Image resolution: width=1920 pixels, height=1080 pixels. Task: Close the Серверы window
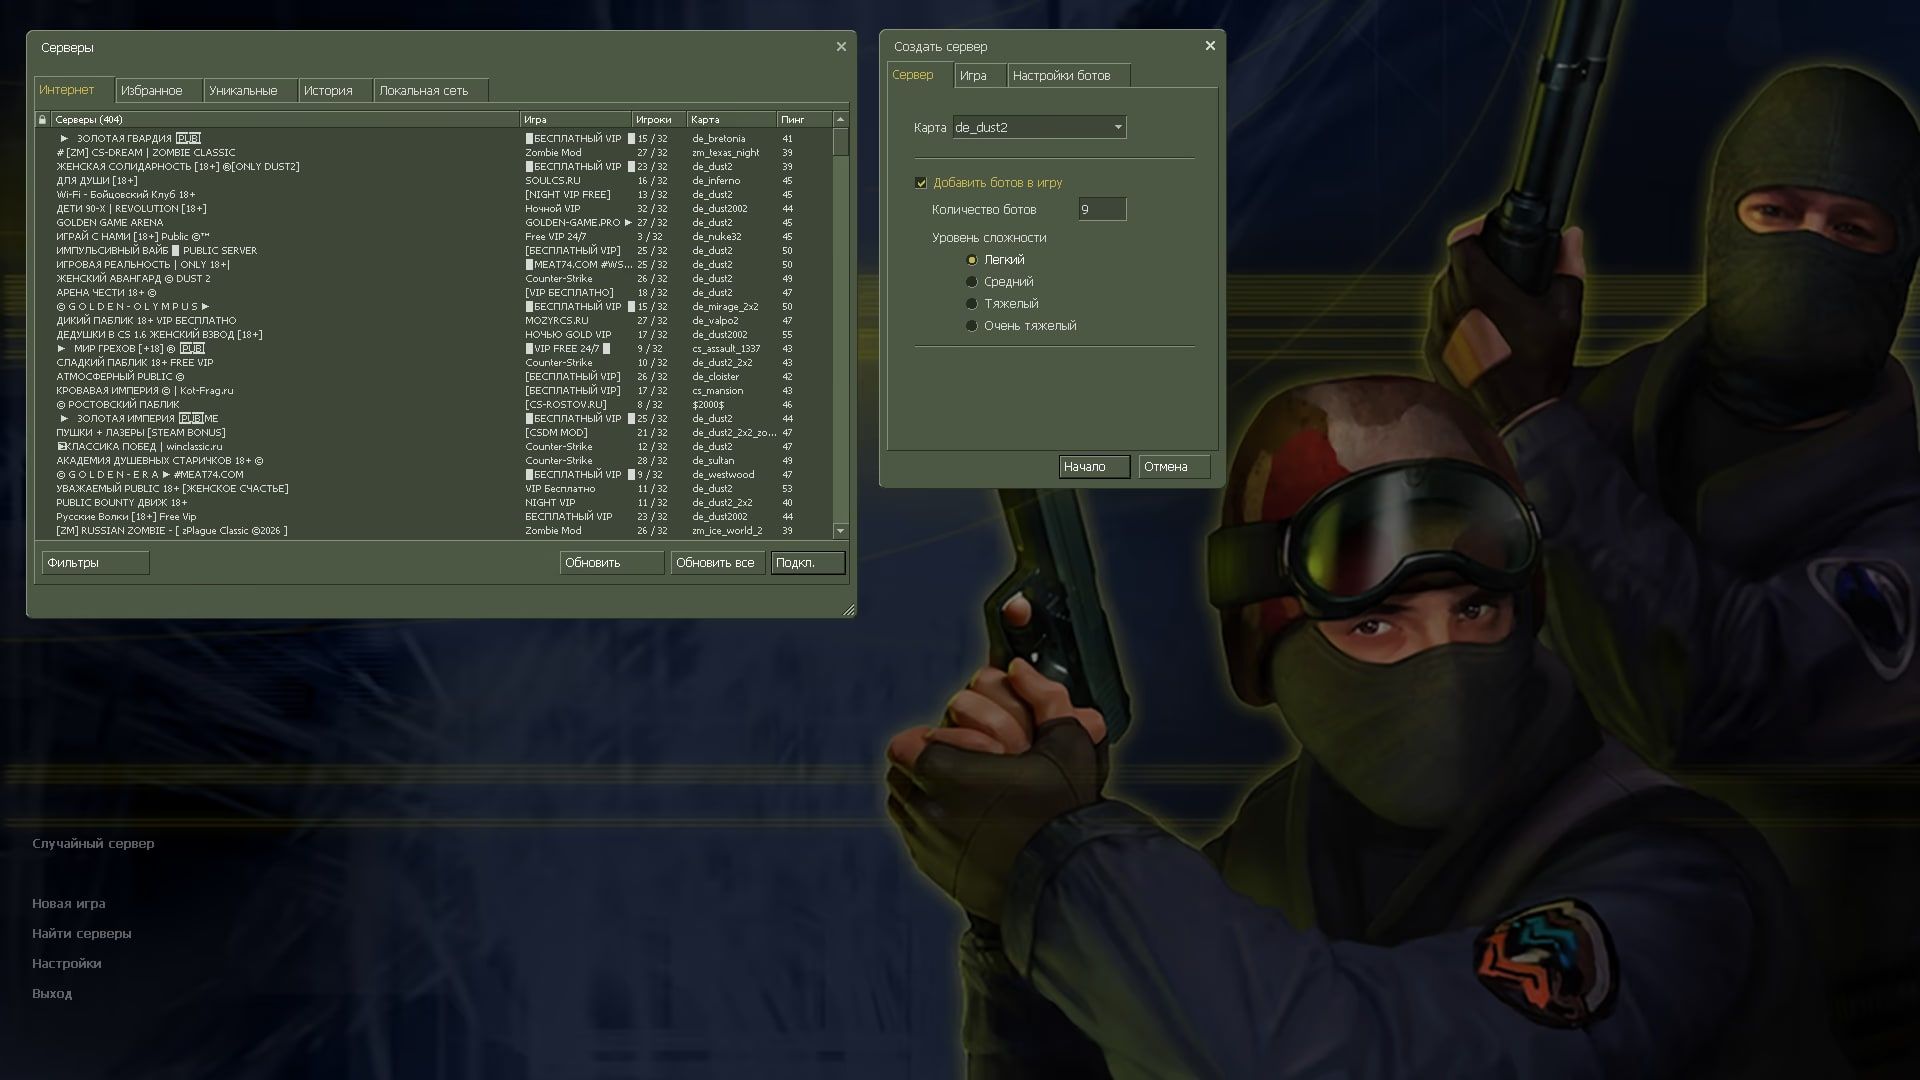coord(841,46)
